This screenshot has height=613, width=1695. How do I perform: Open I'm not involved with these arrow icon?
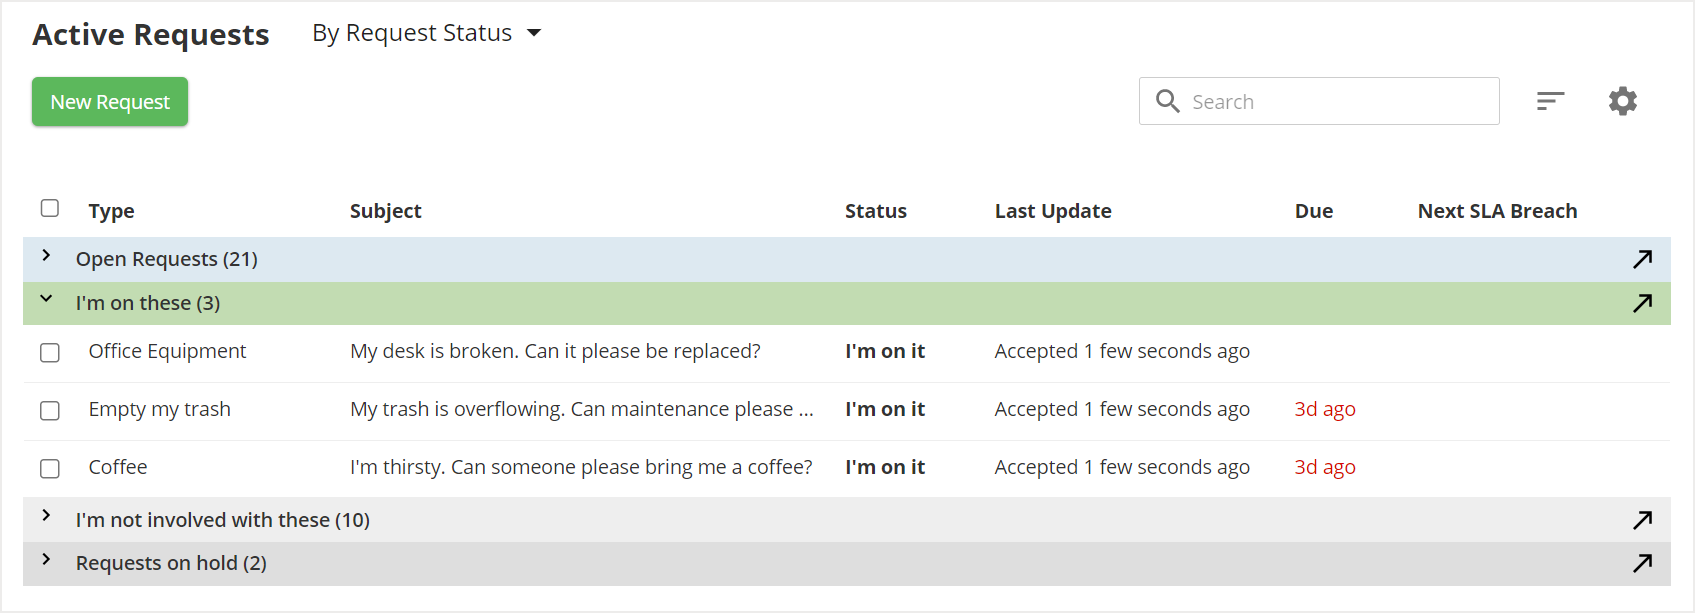click(x=1642, y=520)
